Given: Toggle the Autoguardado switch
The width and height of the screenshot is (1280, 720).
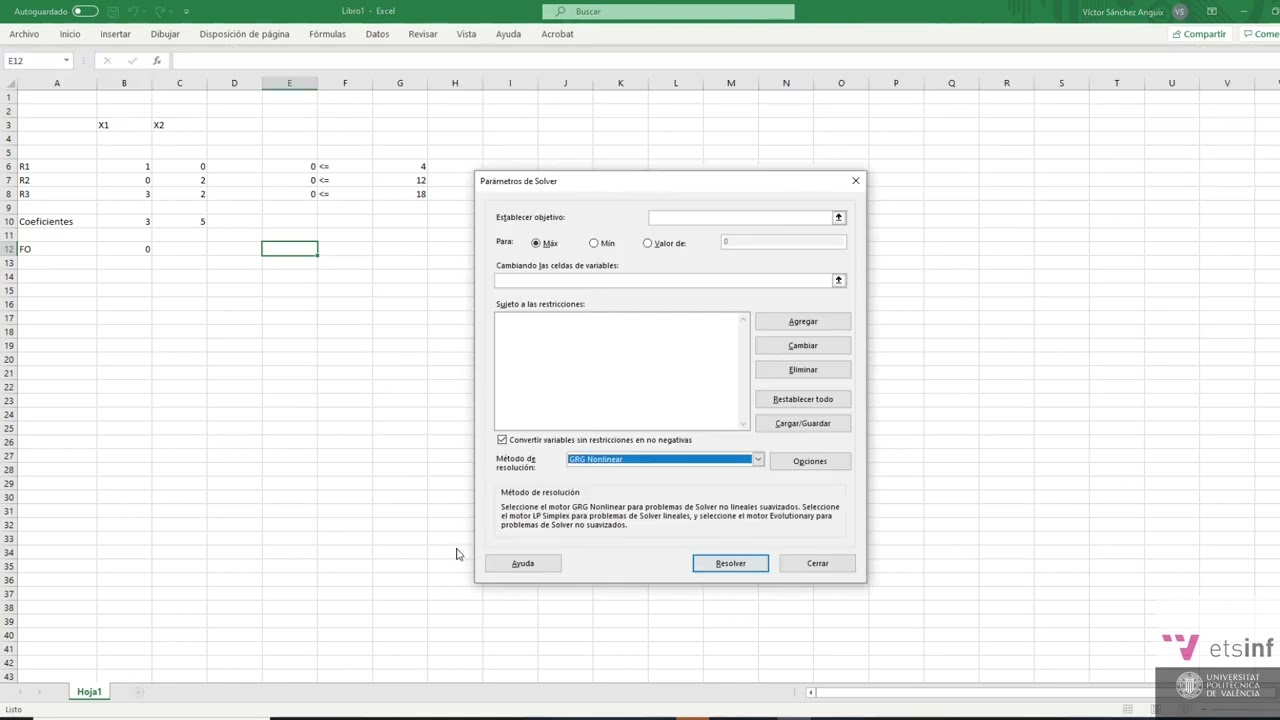Looking at the screenshot, I should click(85, 11).
